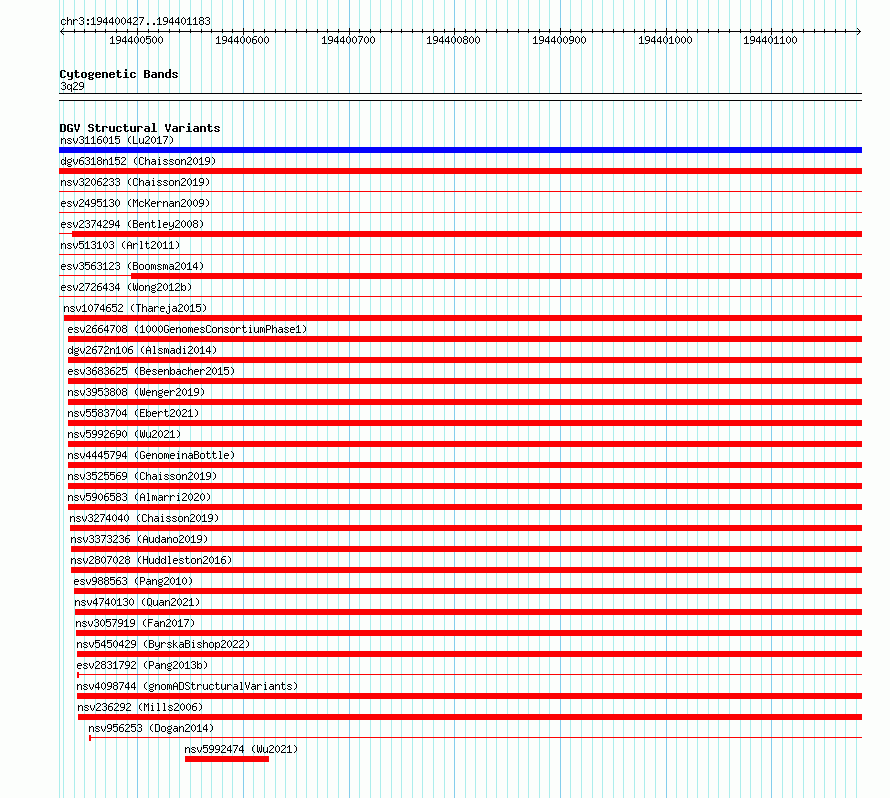Open nsv4098744 (gnomADStructuralVariants) variant

187,686
